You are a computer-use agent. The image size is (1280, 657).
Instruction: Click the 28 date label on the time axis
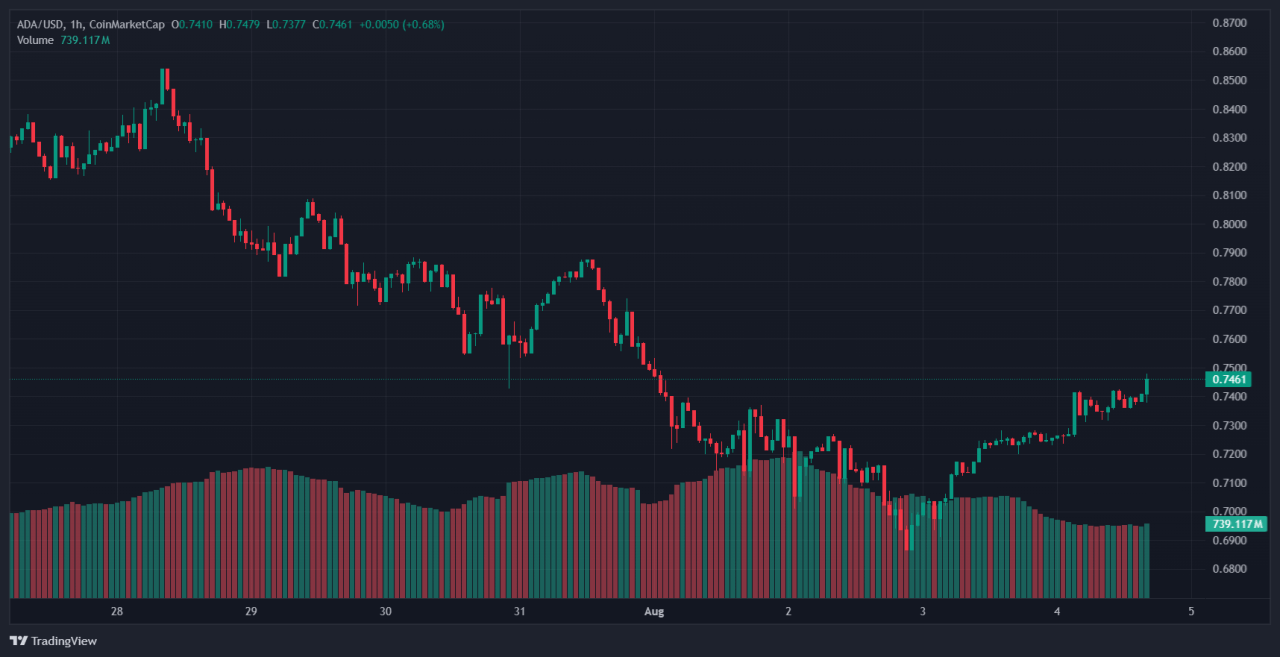(117, 611)
